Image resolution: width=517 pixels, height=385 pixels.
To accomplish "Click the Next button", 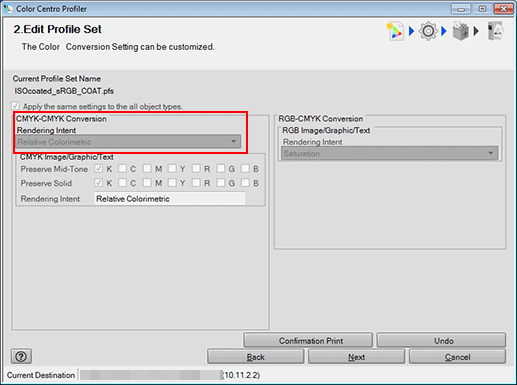I will tap(356, 357).
